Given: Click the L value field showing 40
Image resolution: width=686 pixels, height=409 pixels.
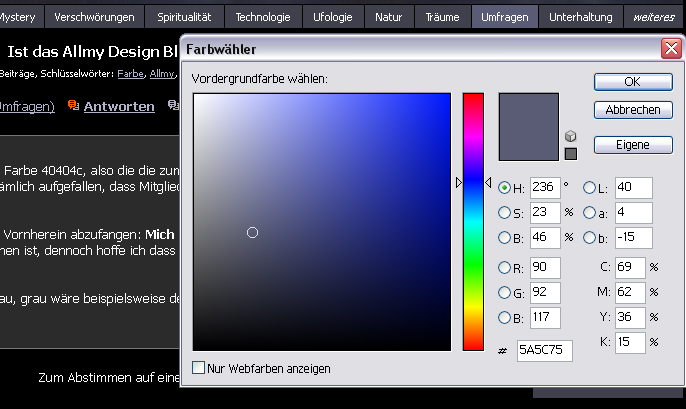Looking at the screenshot, I should click(x=634, y=188).
